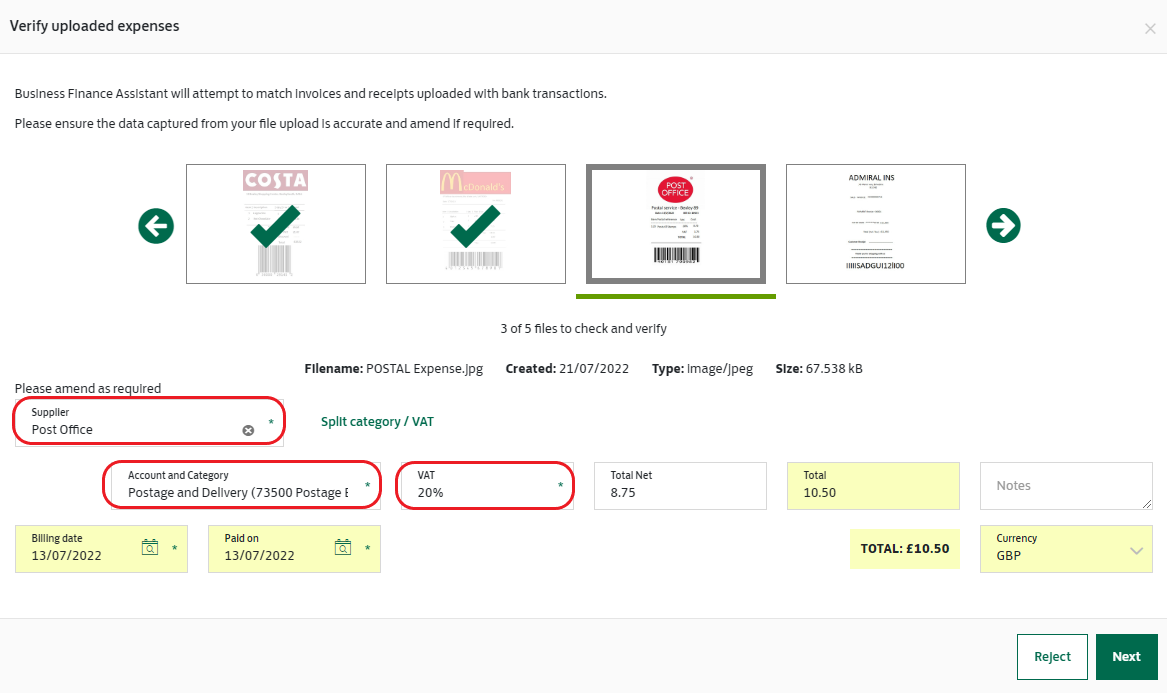The width and height of the screenshot is (1167, 693).
Task: Open the Billing date calendar picker
Action: pyautogui.click(x=150, y=547)
